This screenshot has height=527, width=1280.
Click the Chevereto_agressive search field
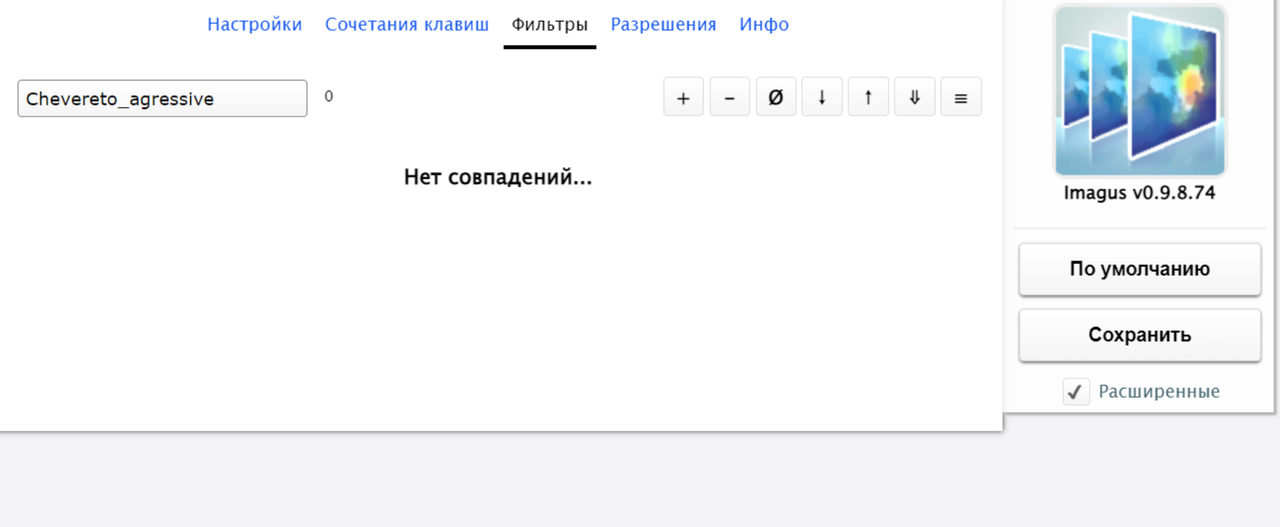[162, 98]
